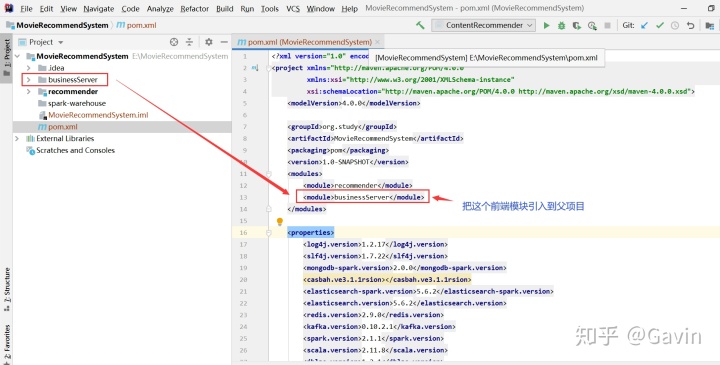
Task: Click the kafka.version property line
Action: pyautogui.click(x=379, y=326)
